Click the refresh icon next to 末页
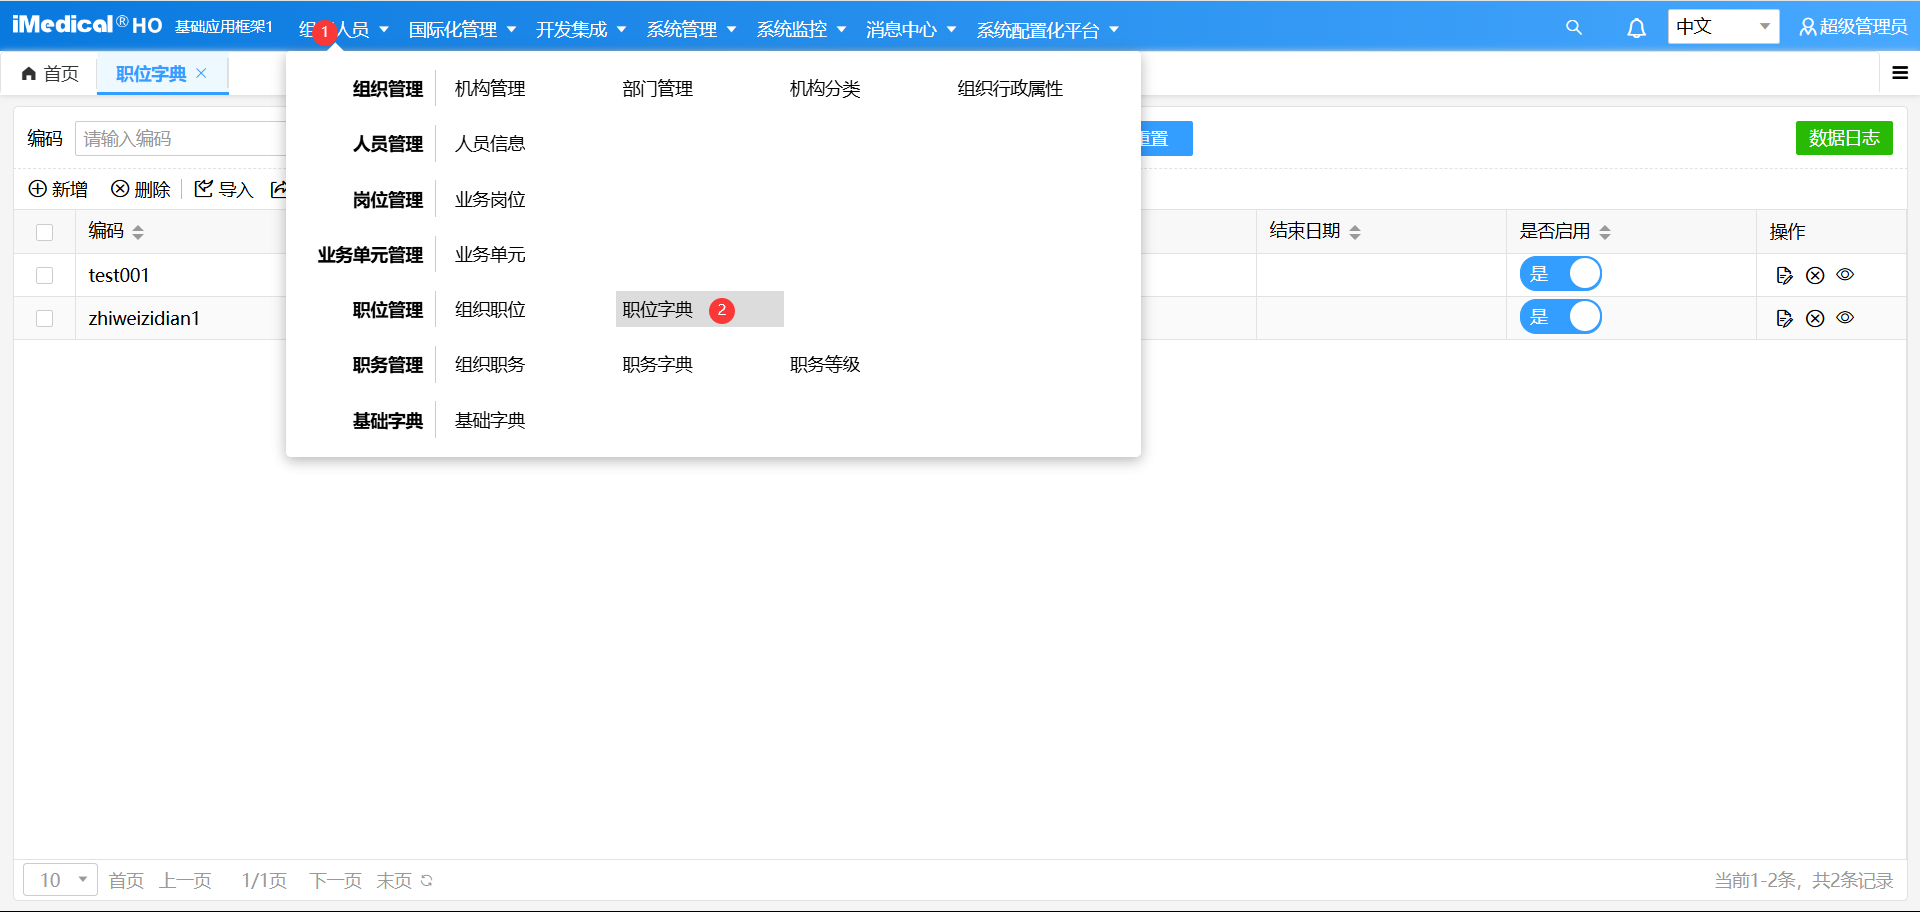Screen dimensions: 1920x912 pos(427,881)
